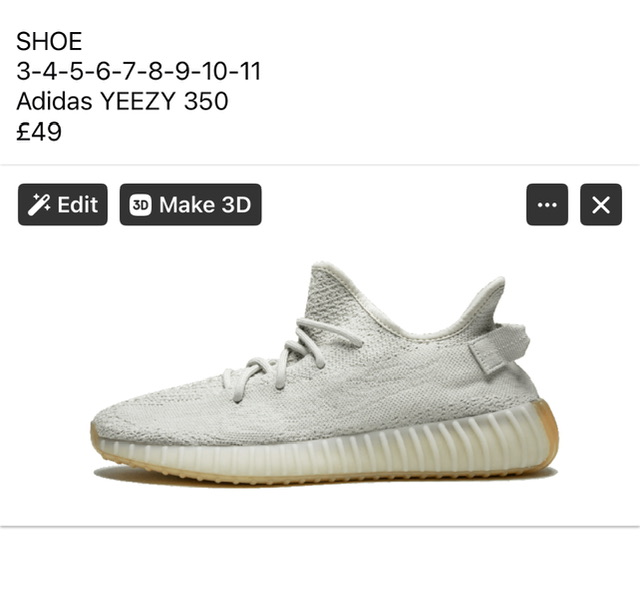Viewport: 640px width, 598px height.
Task: Click the word Edit label
Action: tap(78, 205)
